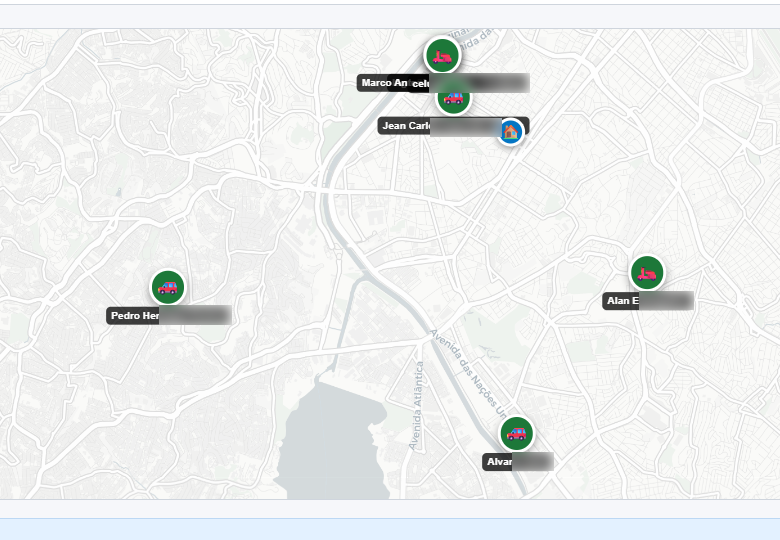780x540 pixels.
Task: Click the Avenida Atlântica street label
Action: tap(416, 406)
